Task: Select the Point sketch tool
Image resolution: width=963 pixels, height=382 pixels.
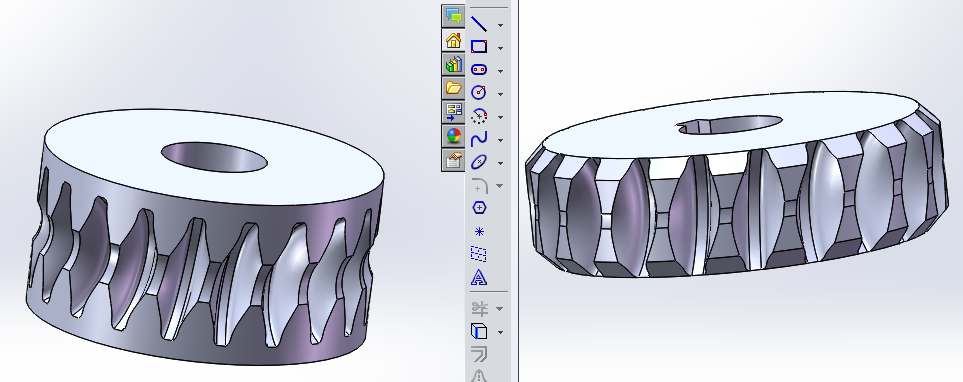Action: 479,232
